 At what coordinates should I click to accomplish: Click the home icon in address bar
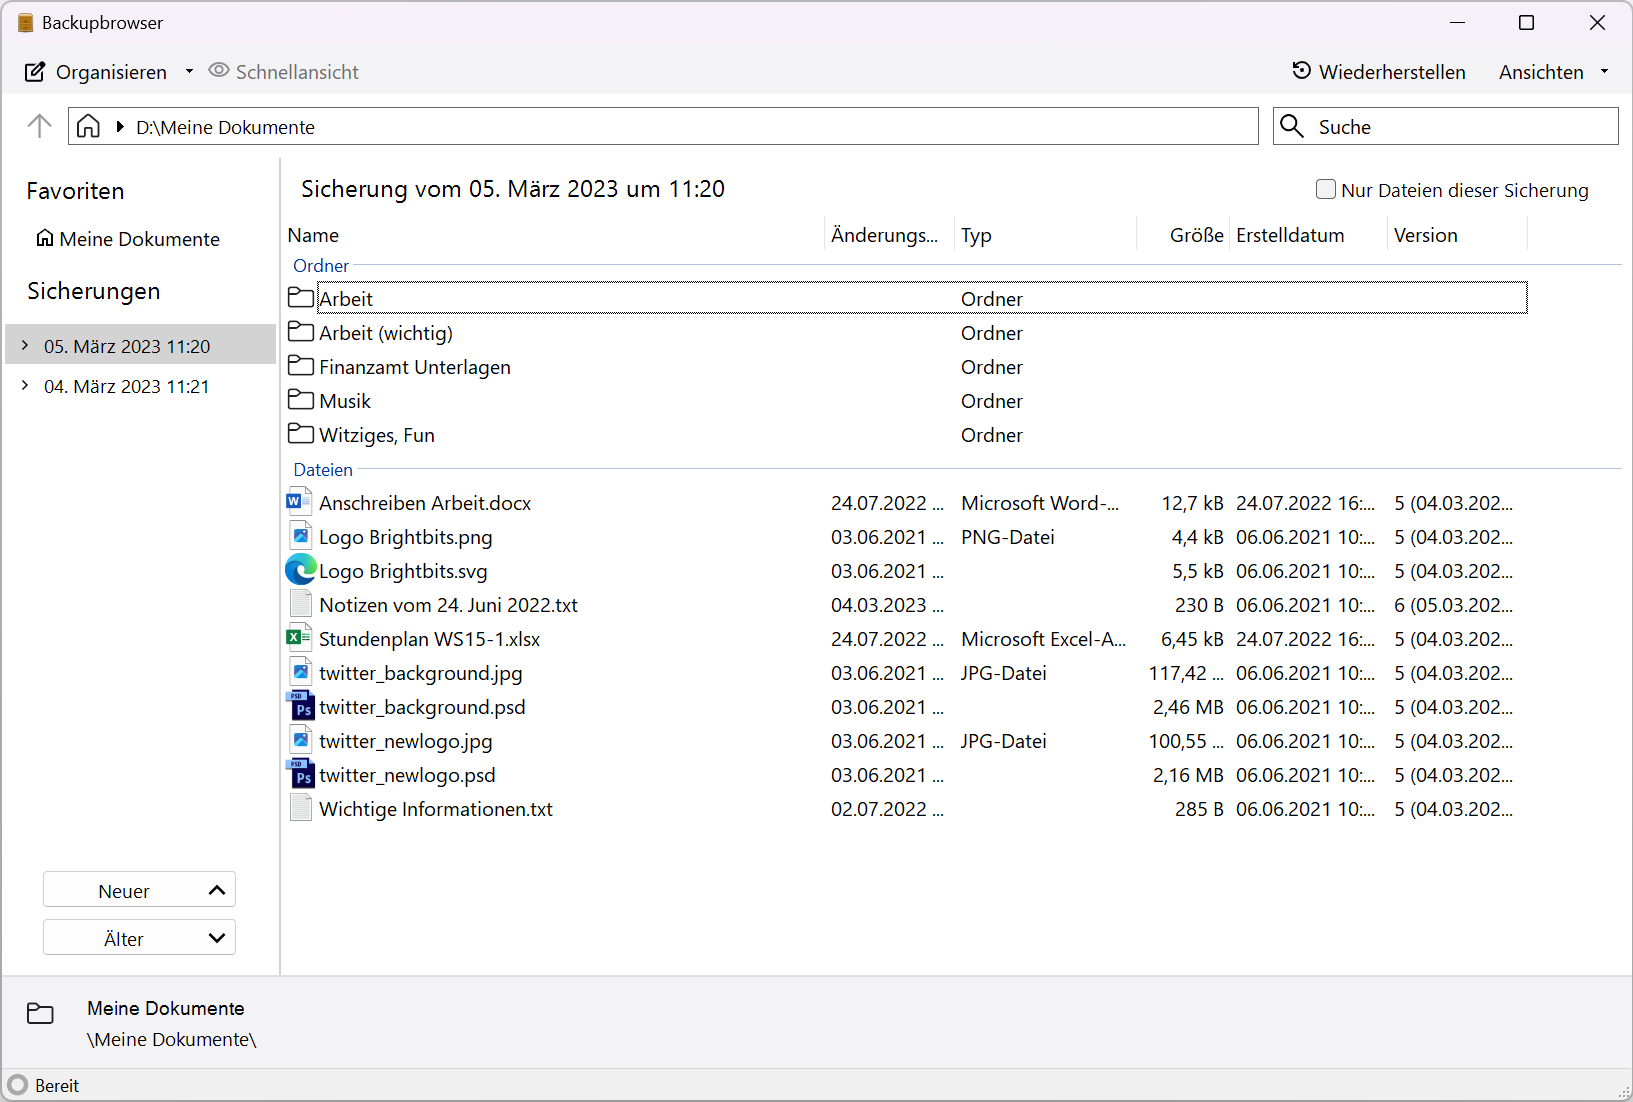(x=88, y=126)
